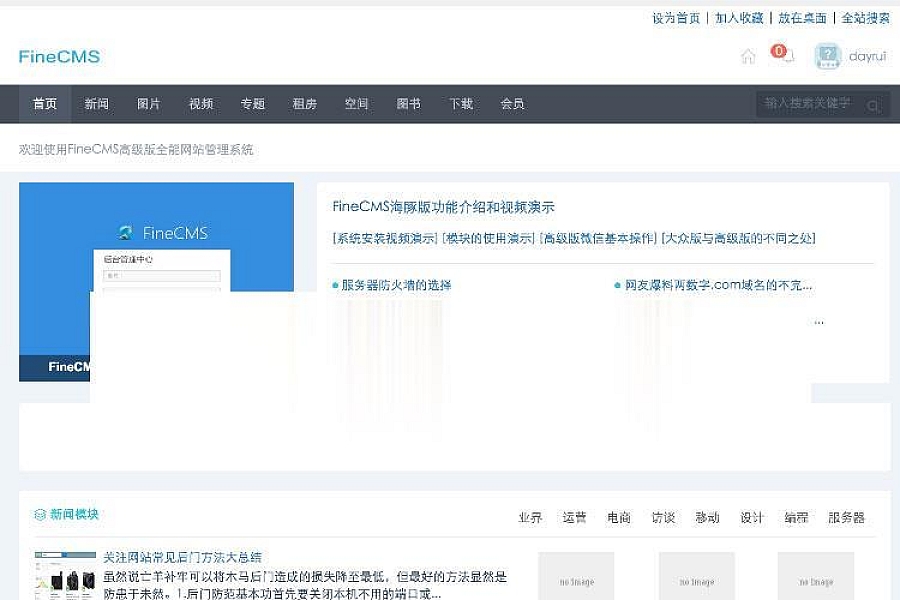Select the 访谈 news tab
The height and width of the screenshot is (600, 900).
[663, 518]
